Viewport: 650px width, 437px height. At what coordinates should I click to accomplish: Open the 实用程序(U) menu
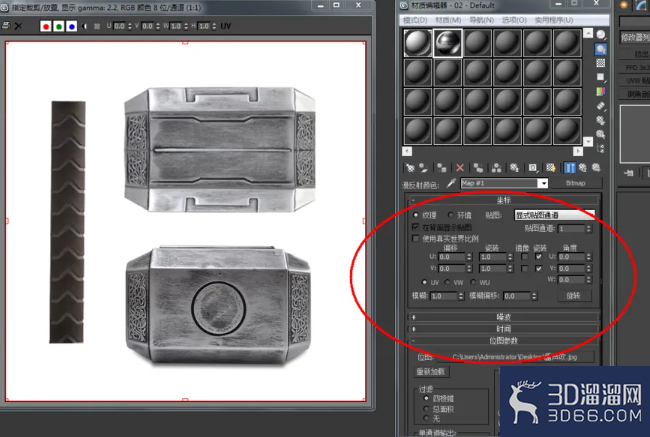pos(554,20)
